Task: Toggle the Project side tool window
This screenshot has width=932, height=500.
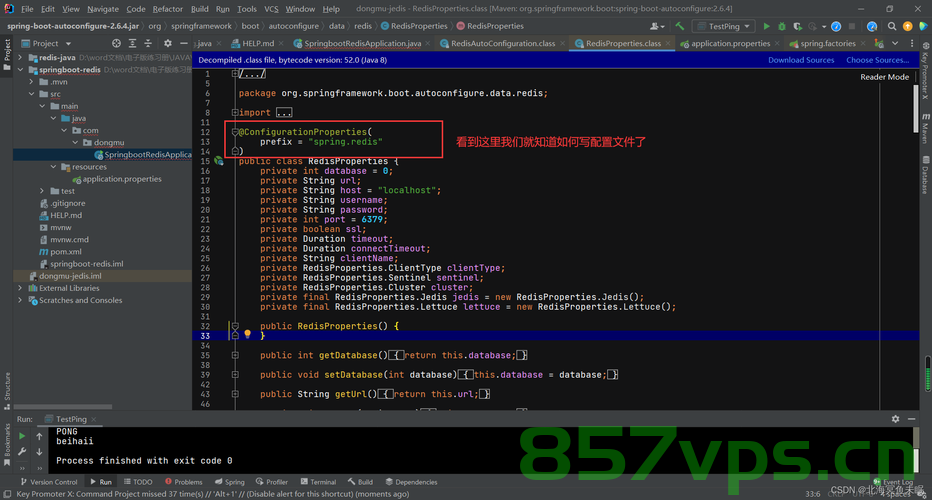Action: [x=7, y=55]
